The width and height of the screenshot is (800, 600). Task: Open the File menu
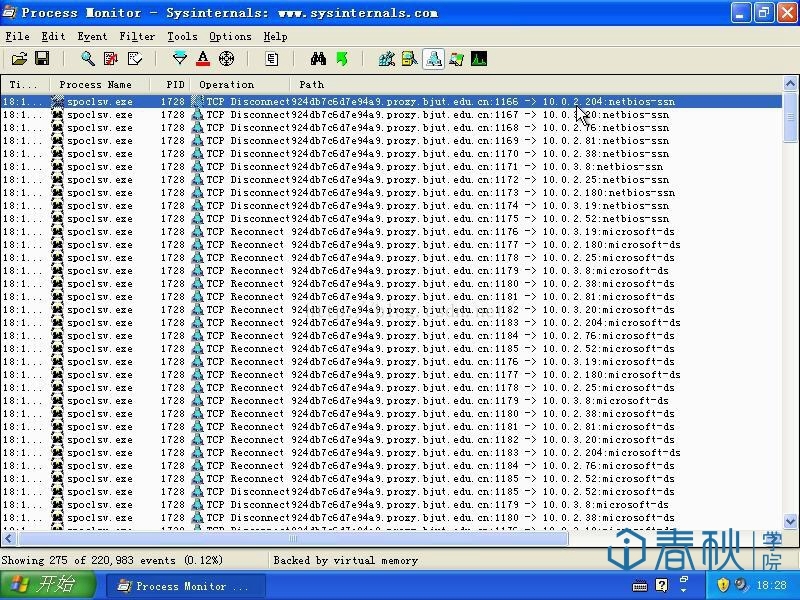pos(17,36)
